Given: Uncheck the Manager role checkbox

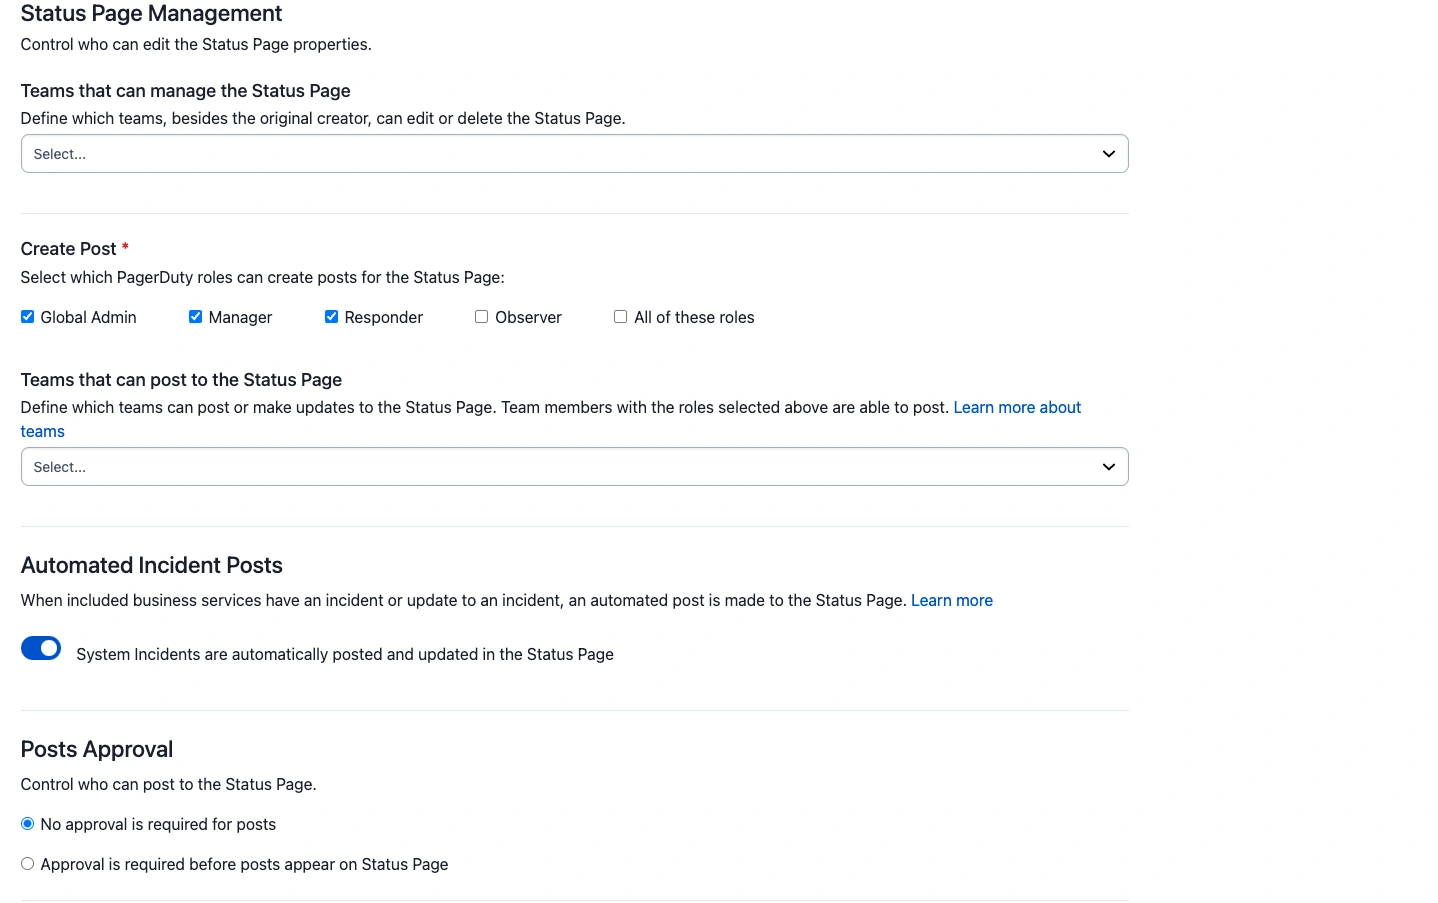Looking at the screenshot, I should tap(196, 317).
